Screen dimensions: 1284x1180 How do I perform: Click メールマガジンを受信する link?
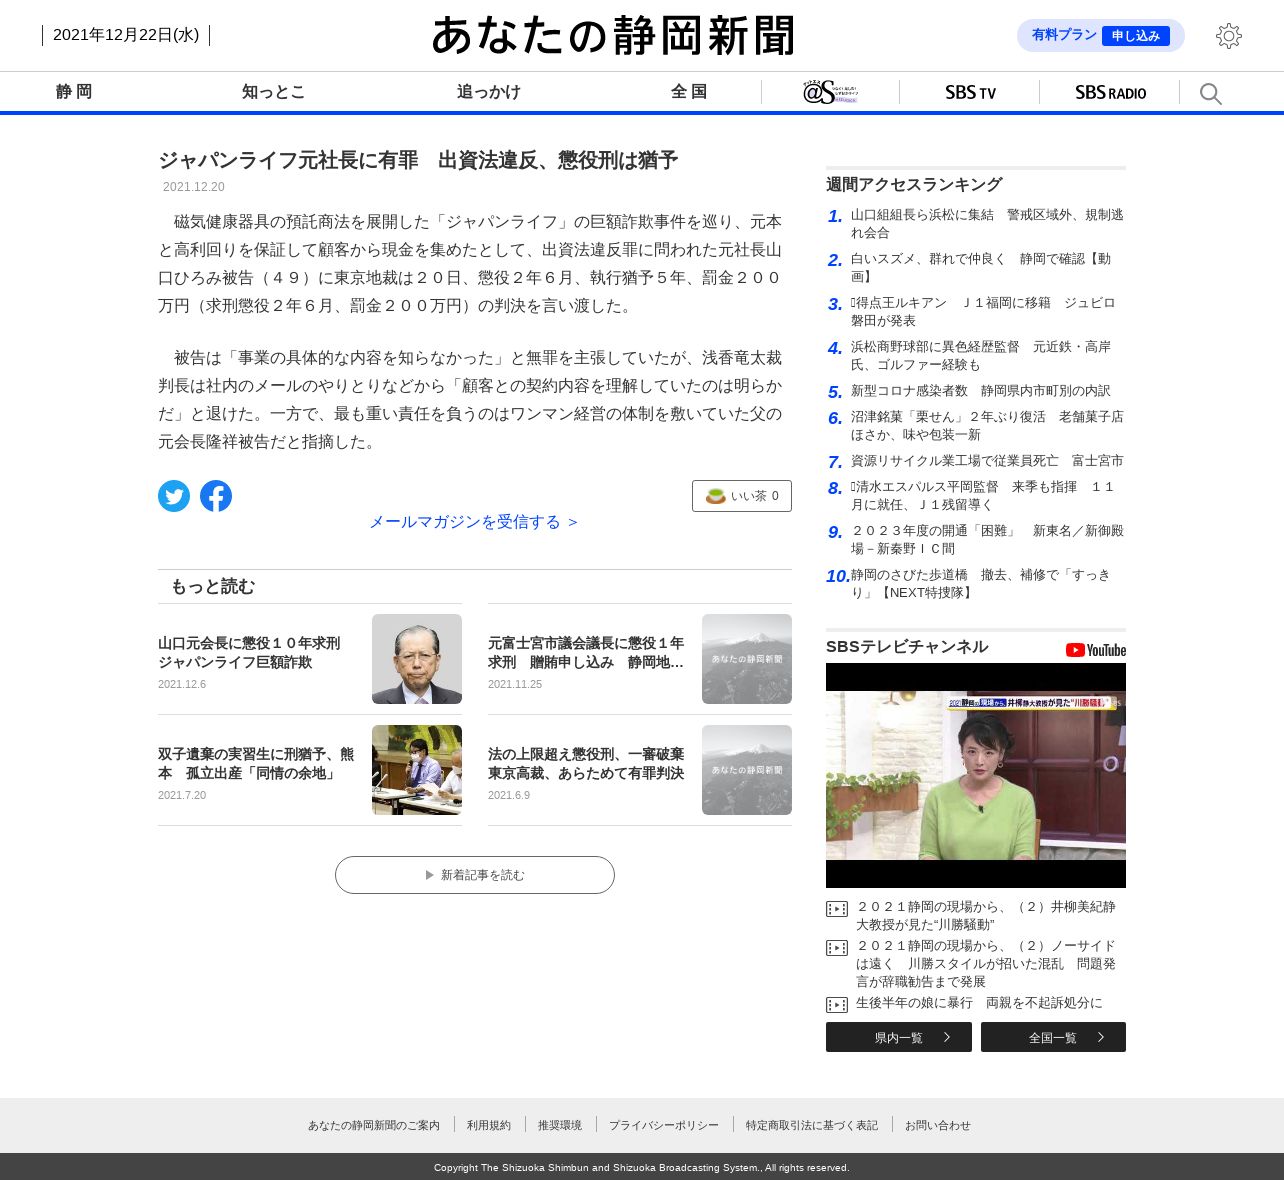(475, 522)
